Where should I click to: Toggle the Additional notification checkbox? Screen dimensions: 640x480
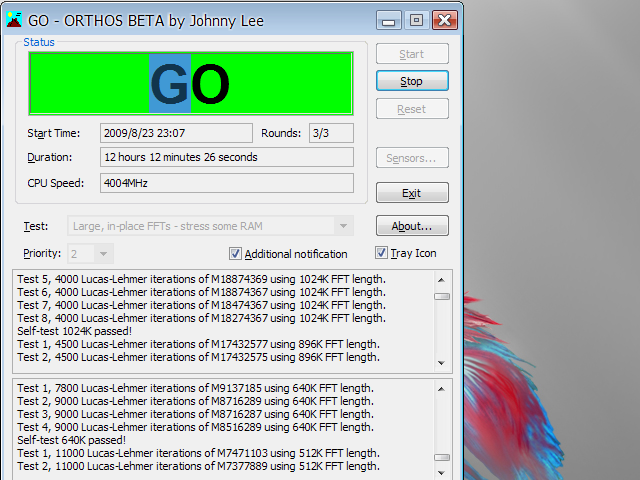coord(235,253)
